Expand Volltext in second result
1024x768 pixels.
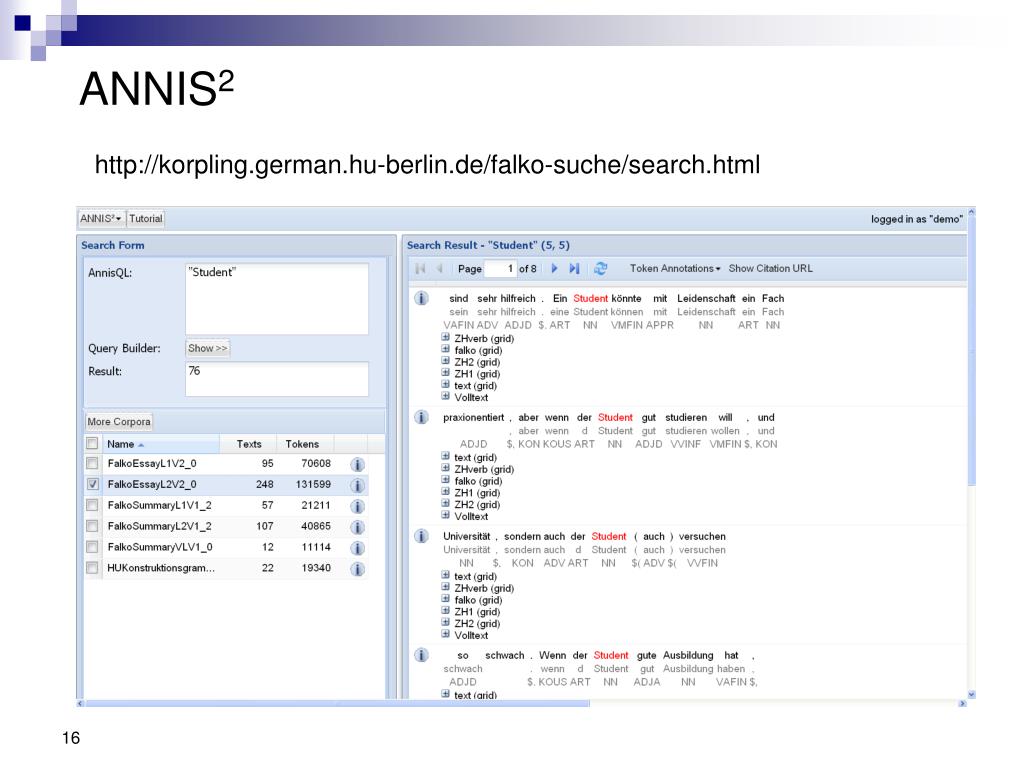pos(445,515)
